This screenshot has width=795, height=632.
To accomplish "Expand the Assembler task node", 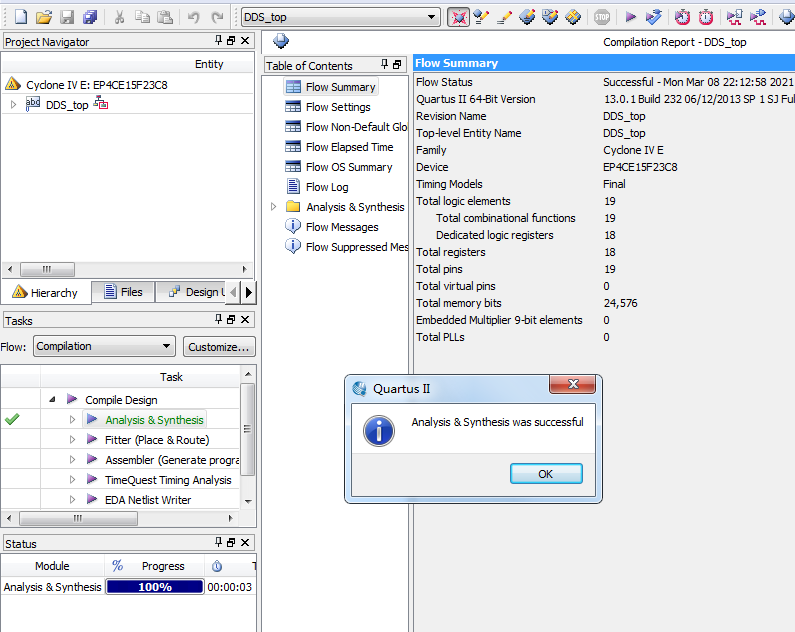I will pos(73,460).
